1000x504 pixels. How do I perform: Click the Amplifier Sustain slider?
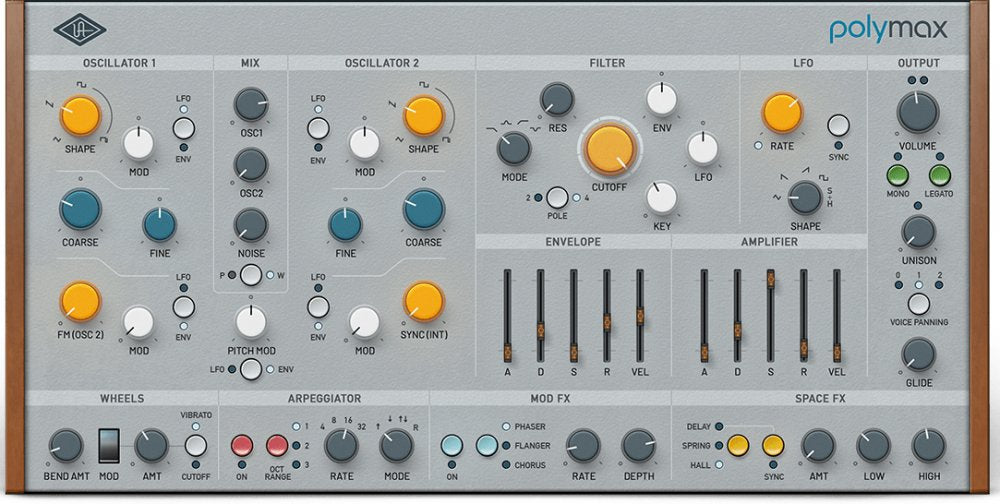click(x=770, y=284)
